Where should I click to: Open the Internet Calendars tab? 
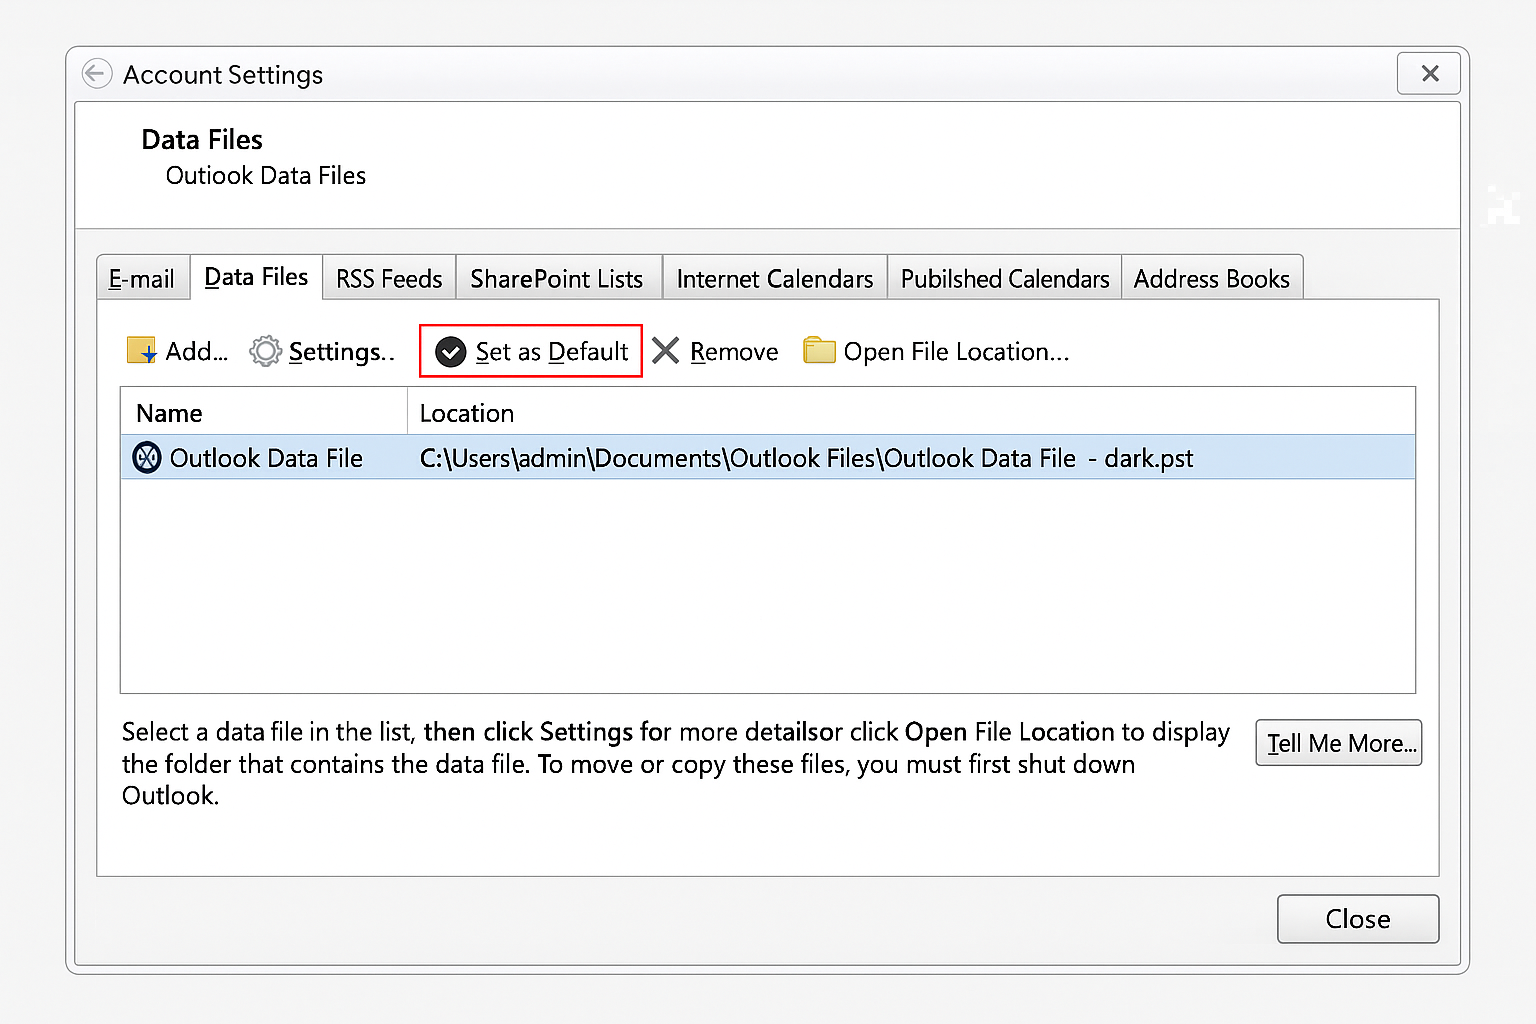click(x=773, y=278)
